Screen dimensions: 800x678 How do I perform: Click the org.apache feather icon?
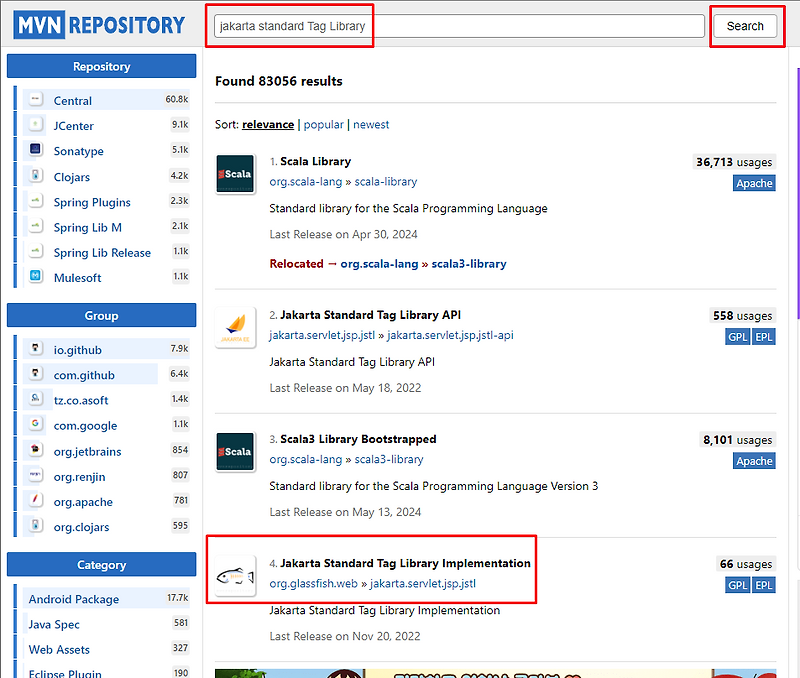pyautogui.click(x=35, y=500)
